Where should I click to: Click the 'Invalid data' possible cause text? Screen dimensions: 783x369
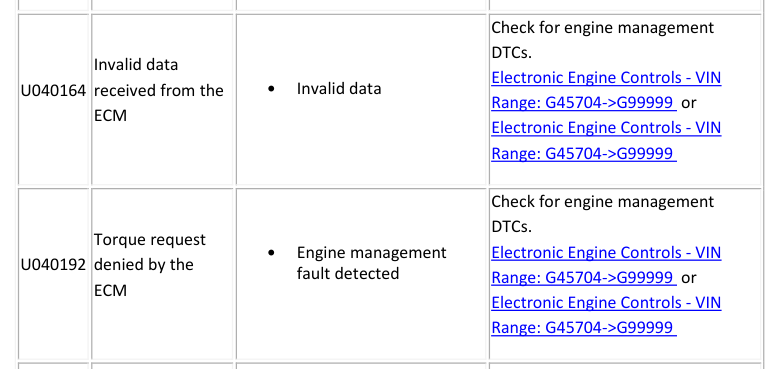pyautogui.click(x=339, y=89)
